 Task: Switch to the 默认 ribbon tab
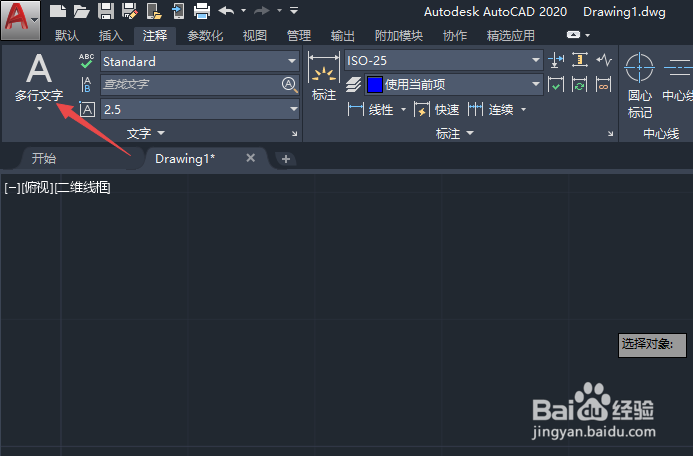click(x=67, y=35)
